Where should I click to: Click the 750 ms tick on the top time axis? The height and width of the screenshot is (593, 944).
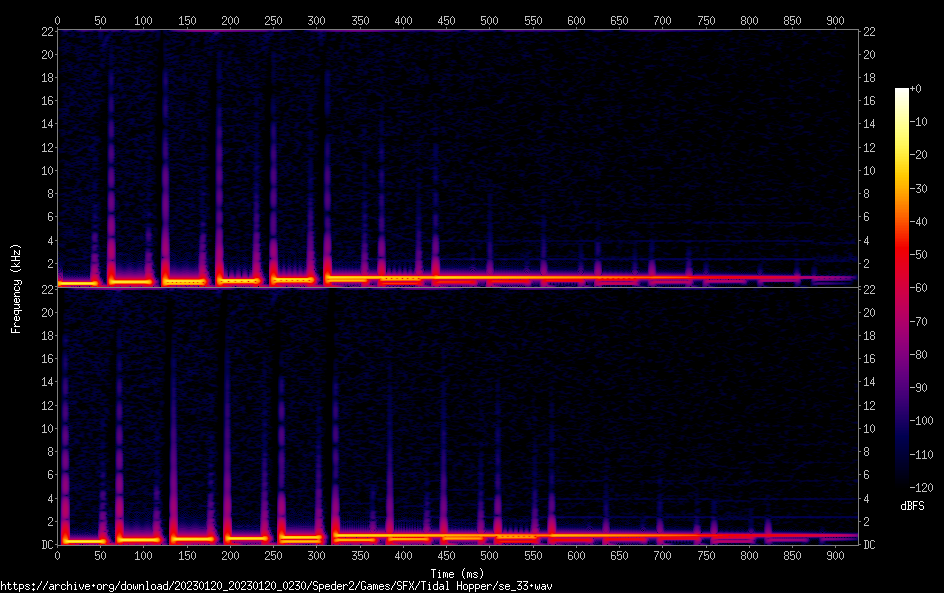click(704, 20)
